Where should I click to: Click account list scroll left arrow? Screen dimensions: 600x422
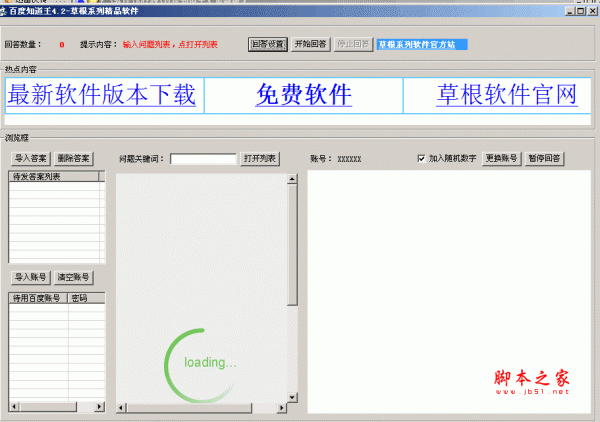click(x=14, y=407)
